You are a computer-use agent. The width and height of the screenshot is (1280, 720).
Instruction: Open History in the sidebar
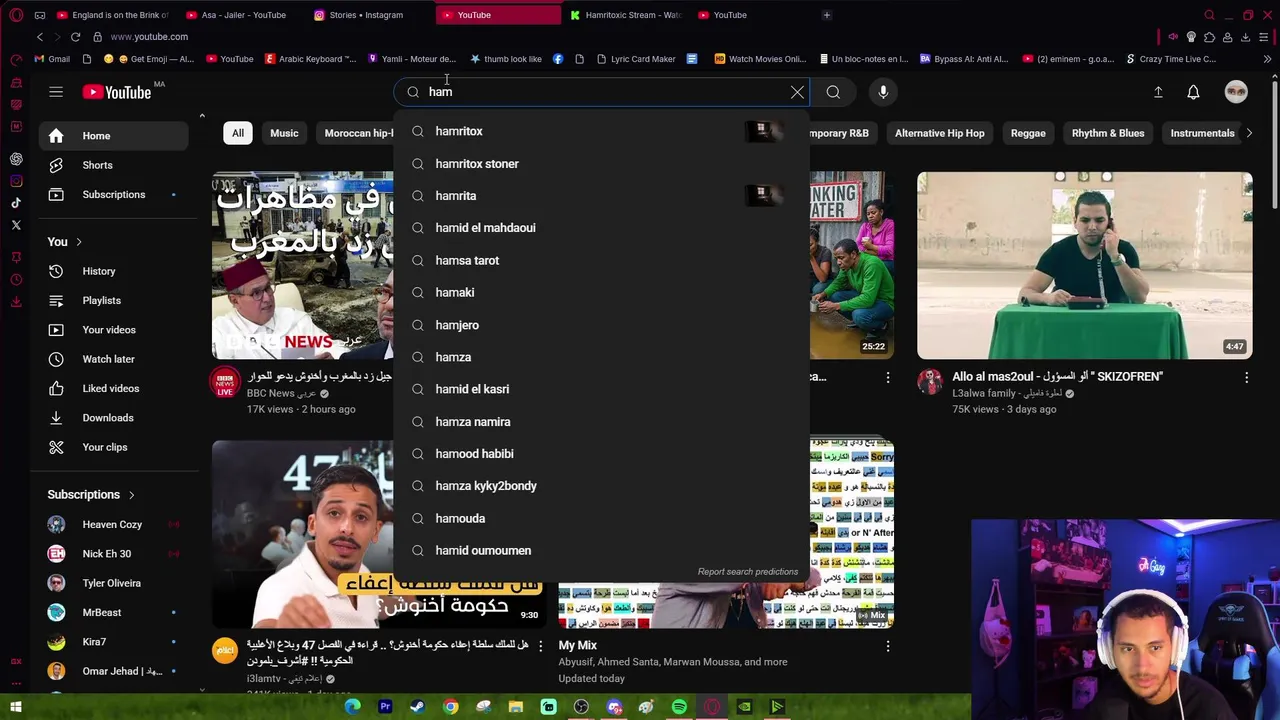(x=113, y=271)
